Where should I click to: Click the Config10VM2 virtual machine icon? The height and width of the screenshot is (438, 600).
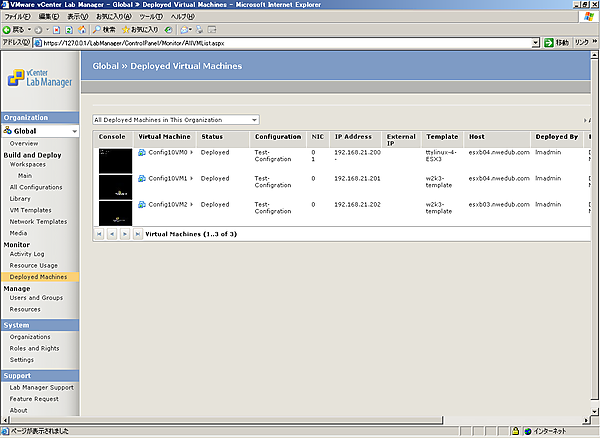[x=142, y=205]
